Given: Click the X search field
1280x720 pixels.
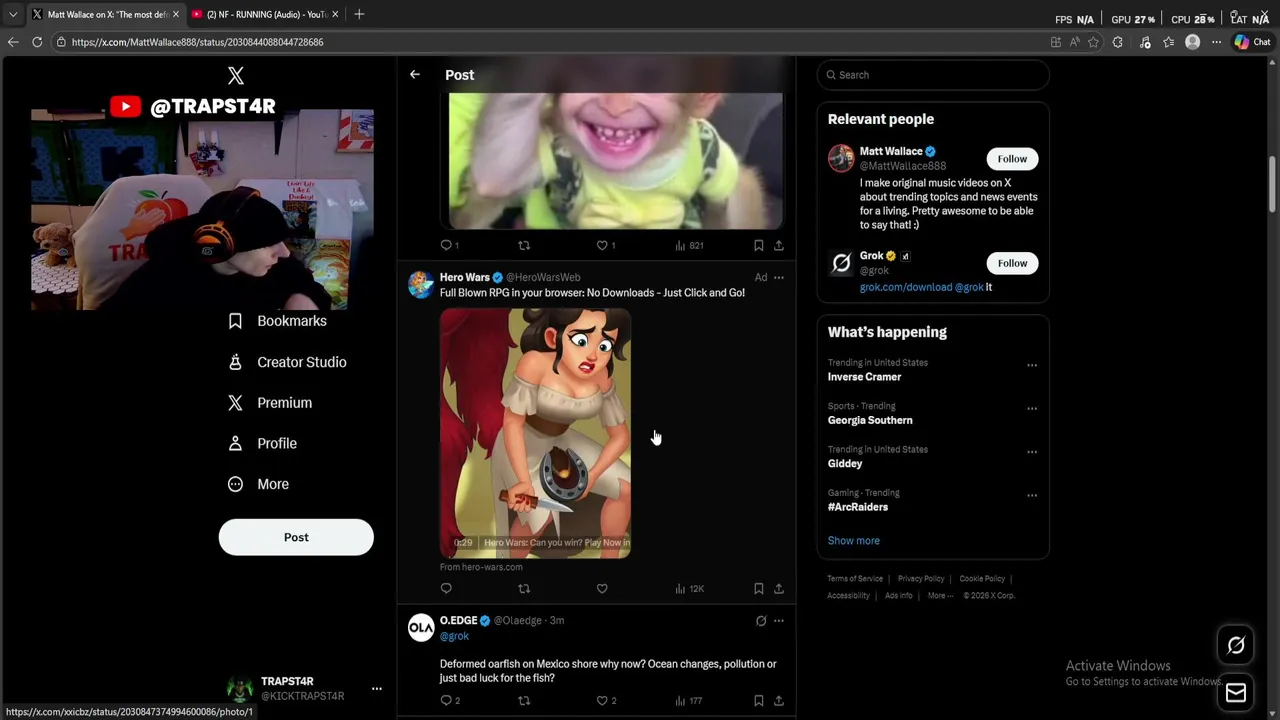Looking at the screenshot, I should [933, 75].
